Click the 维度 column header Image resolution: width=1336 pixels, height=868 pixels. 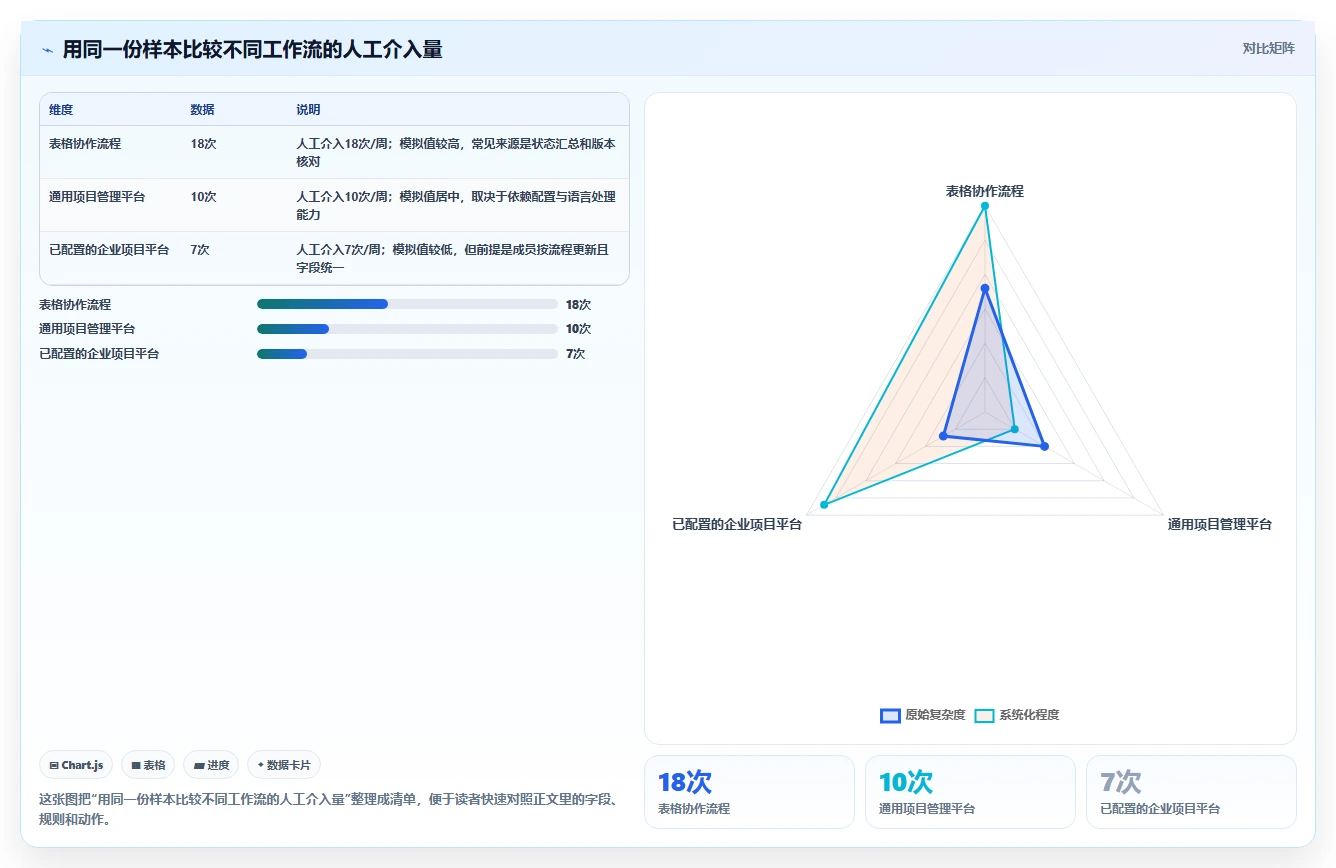pyautogui.click(x=61, y=110)
